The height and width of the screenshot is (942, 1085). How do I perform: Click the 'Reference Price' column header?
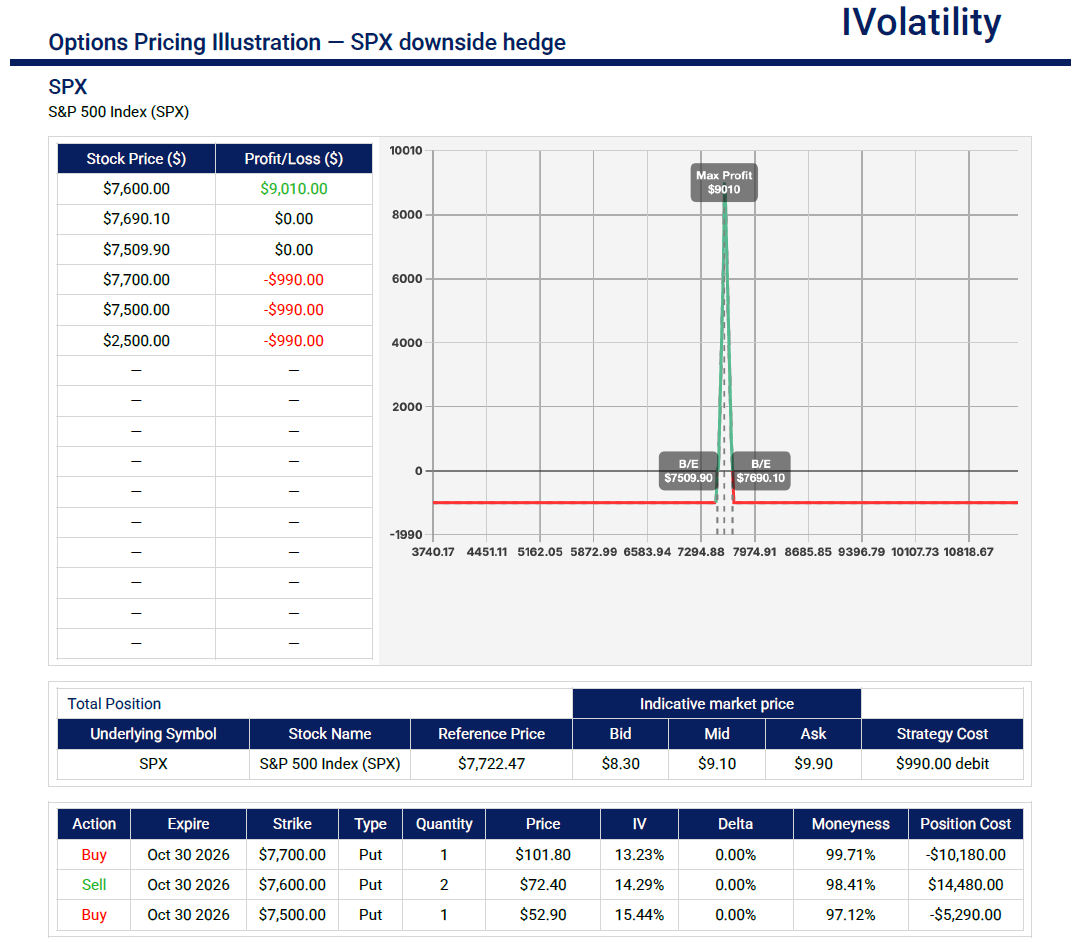(x=491, y=734)
